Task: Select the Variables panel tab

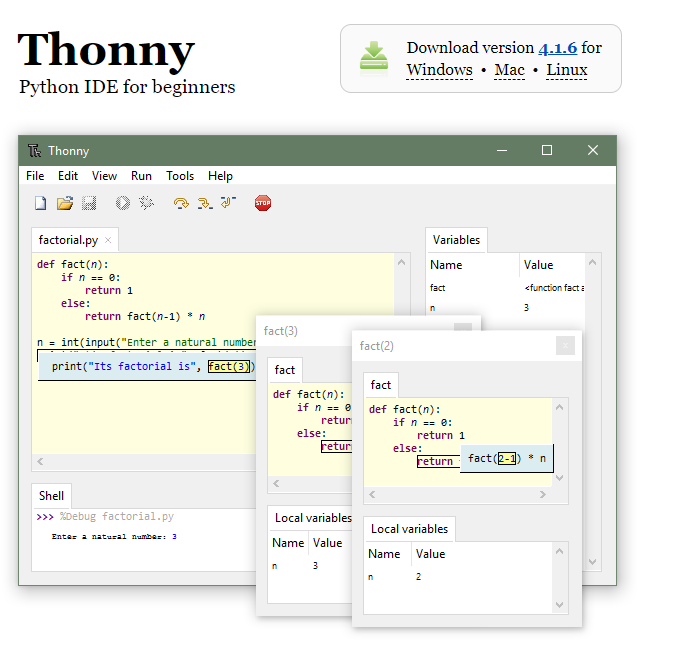Action: click(x=456, y=240)
